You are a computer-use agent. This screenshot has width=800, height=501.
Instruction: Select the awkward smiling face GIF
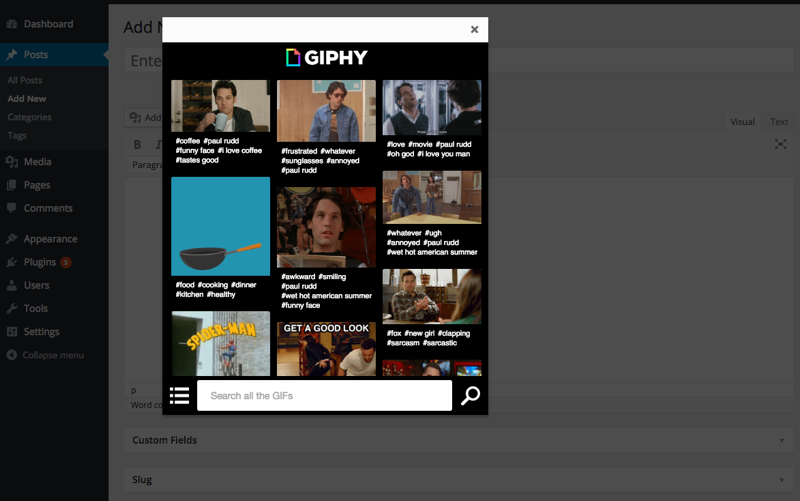point(326,228)
